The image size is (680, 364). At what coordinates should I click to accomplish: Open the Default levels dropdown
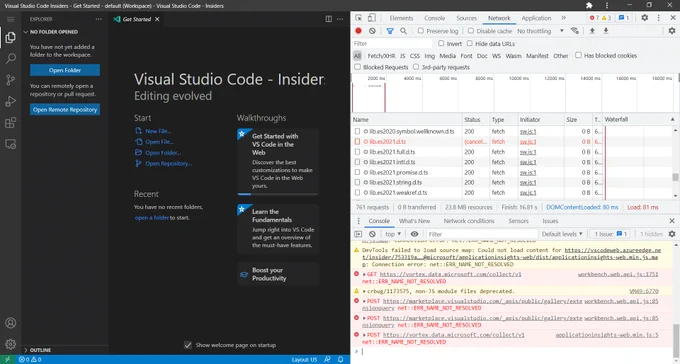click(x=562, y=234)
